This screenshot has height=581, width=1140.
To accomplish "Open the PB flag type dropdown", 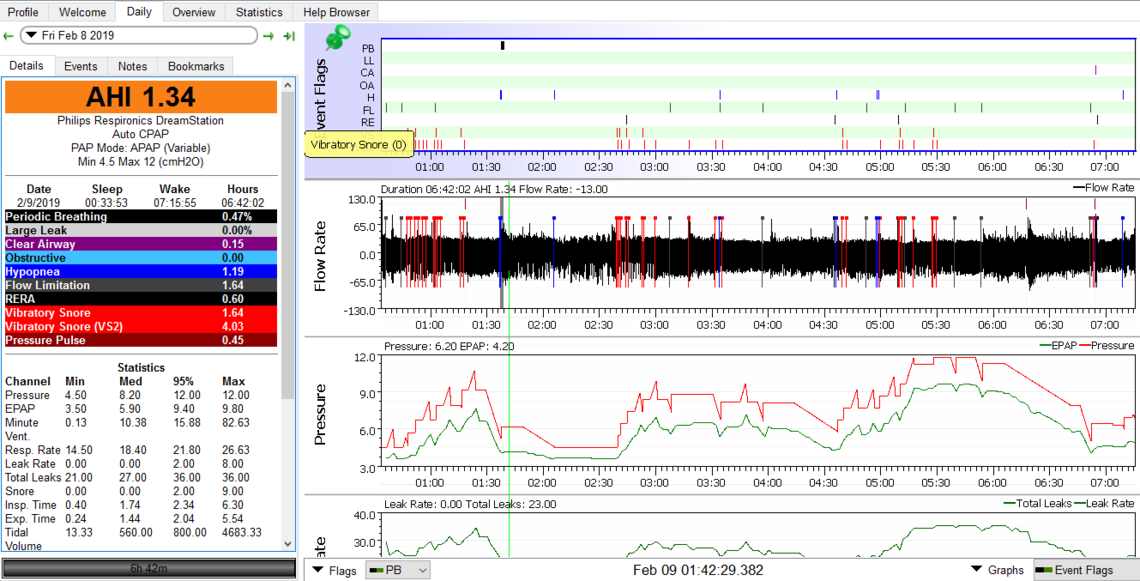I will (x=398, y=570).
